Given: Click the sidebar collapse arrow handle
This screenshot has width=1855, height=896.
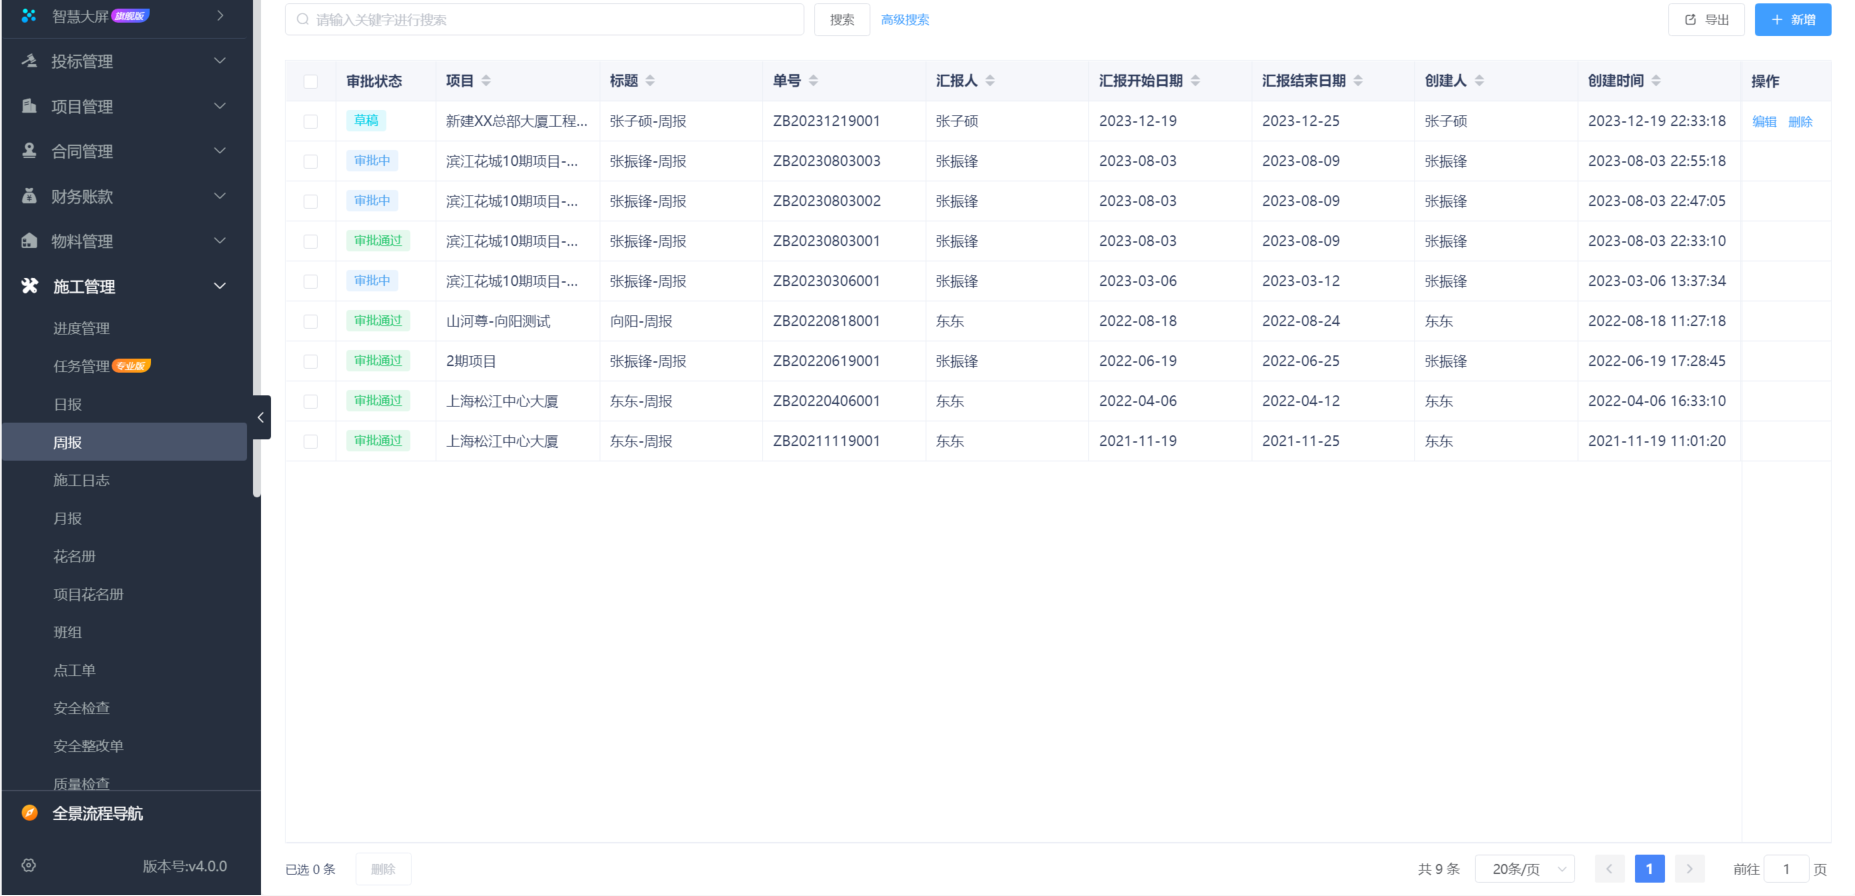Looking at the screenshot, I should click(261, 417).
